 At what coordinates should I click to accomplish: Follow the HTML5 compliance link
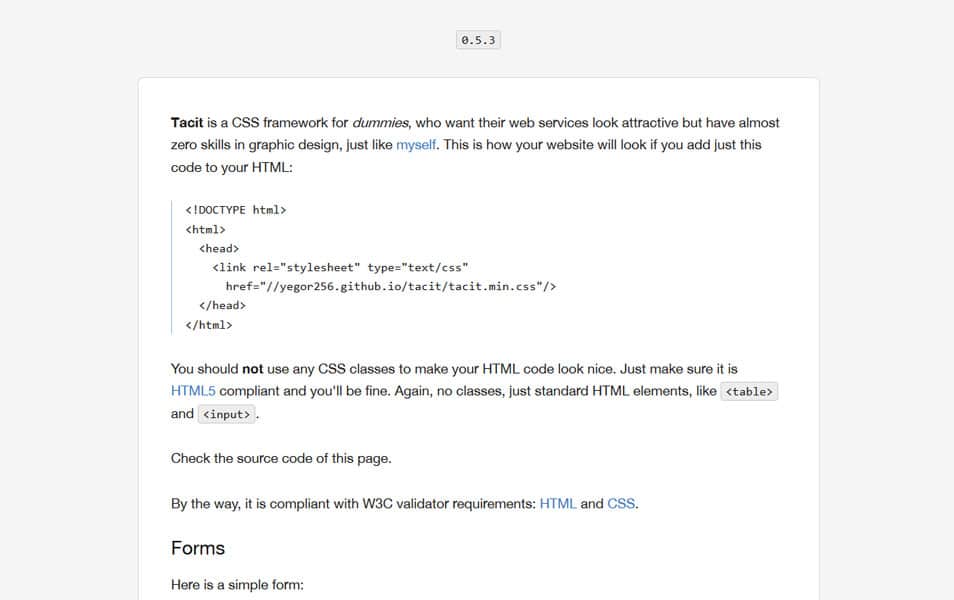click(x=193, y=390)
